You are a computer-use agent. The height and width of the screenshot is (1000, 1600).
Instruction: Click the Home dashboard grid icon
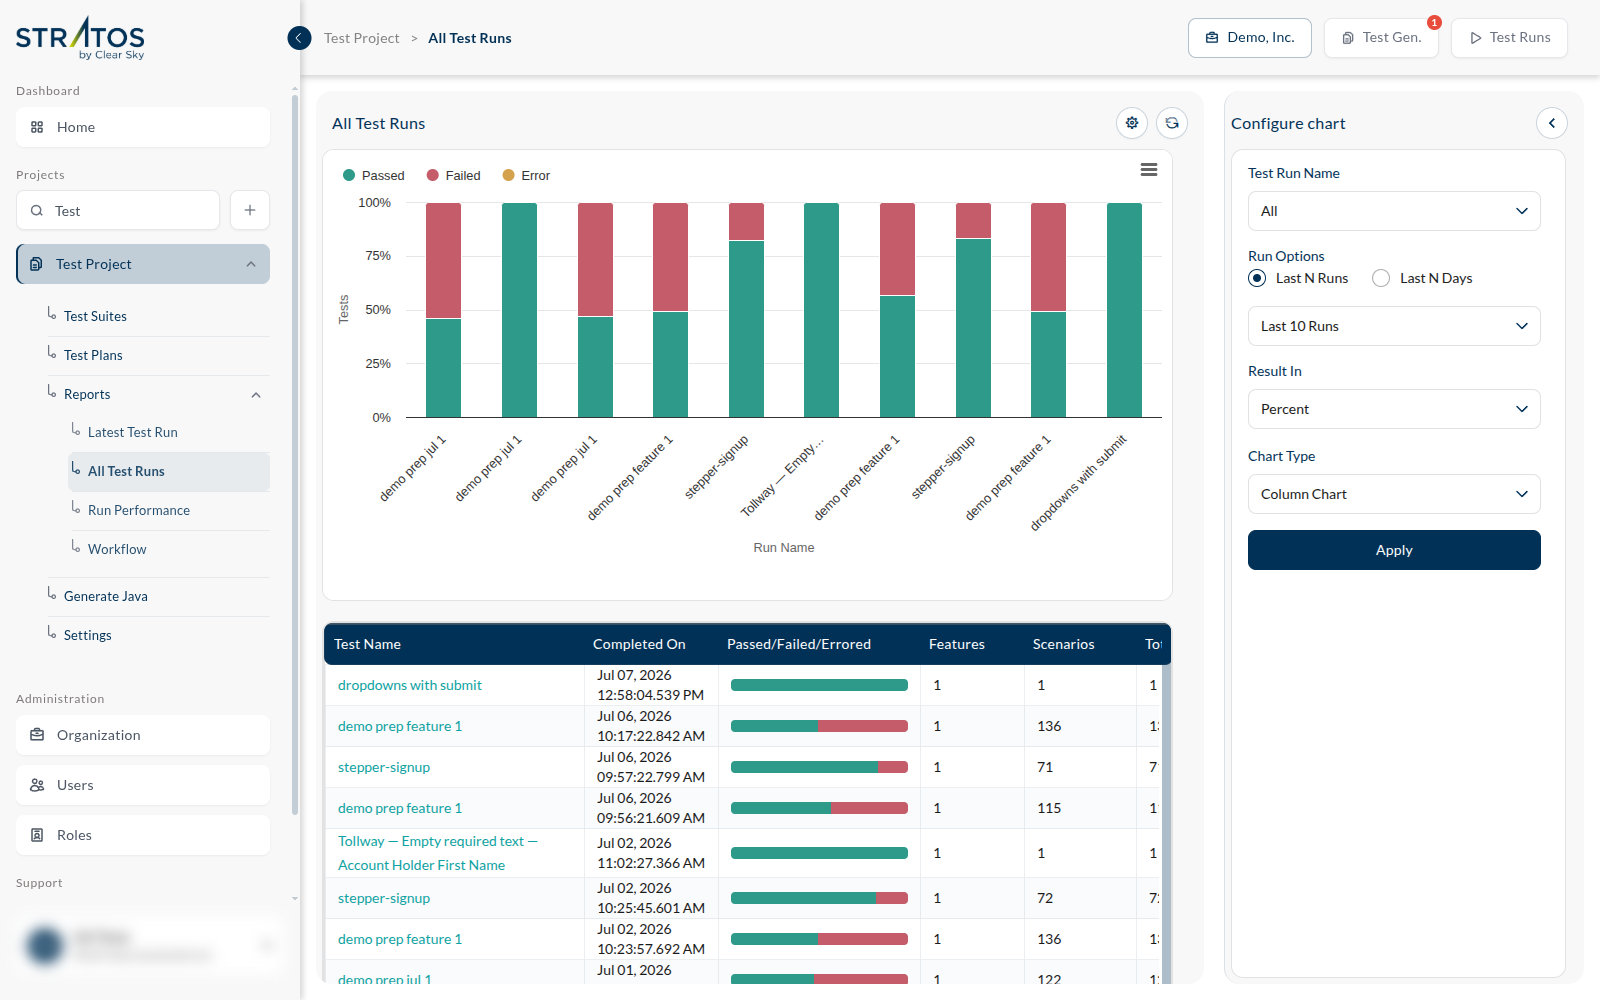click(37, 127)
